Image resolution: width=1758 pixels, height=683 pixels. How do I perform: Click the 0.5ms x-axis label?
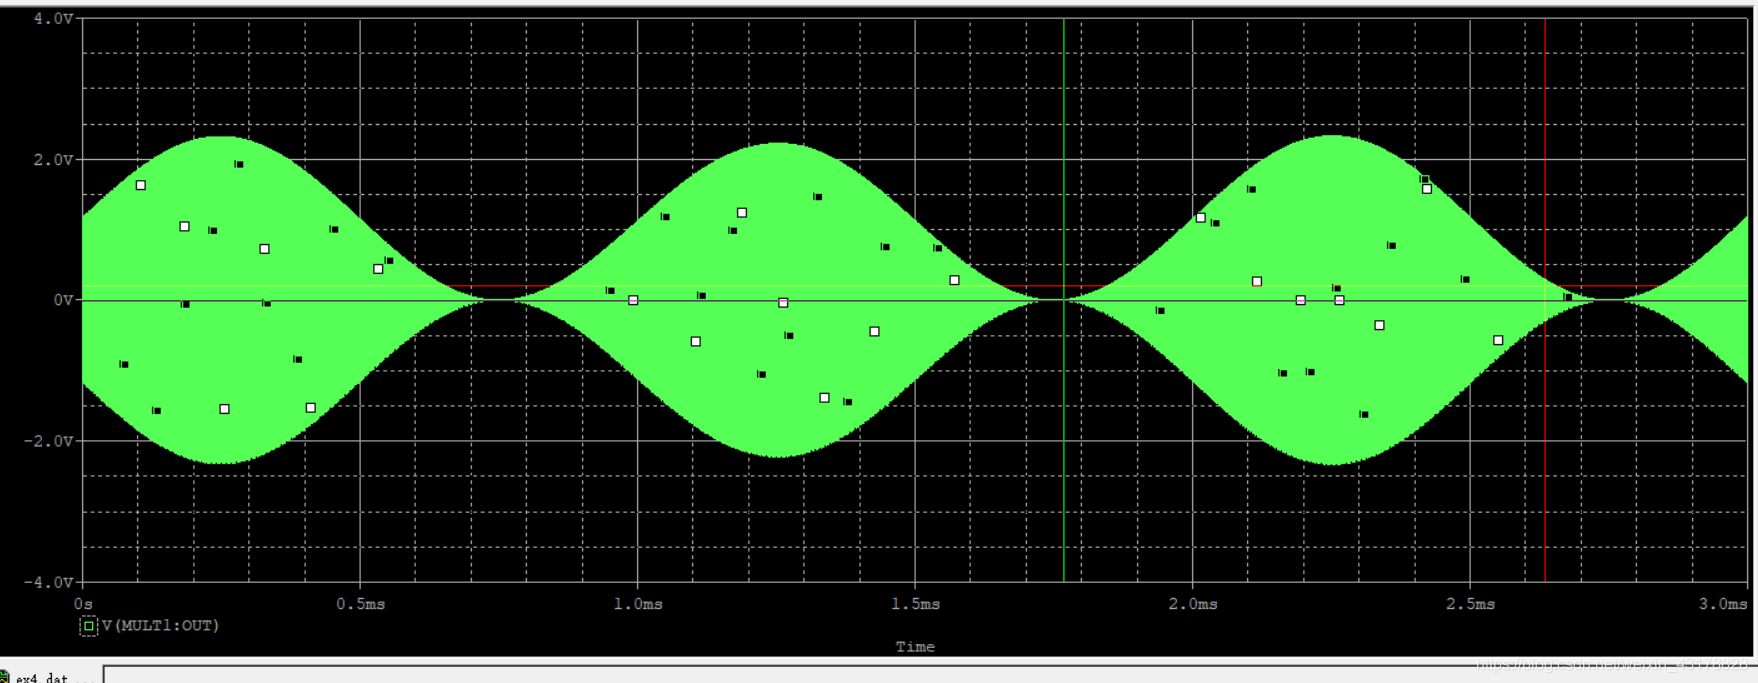point(360,604)
